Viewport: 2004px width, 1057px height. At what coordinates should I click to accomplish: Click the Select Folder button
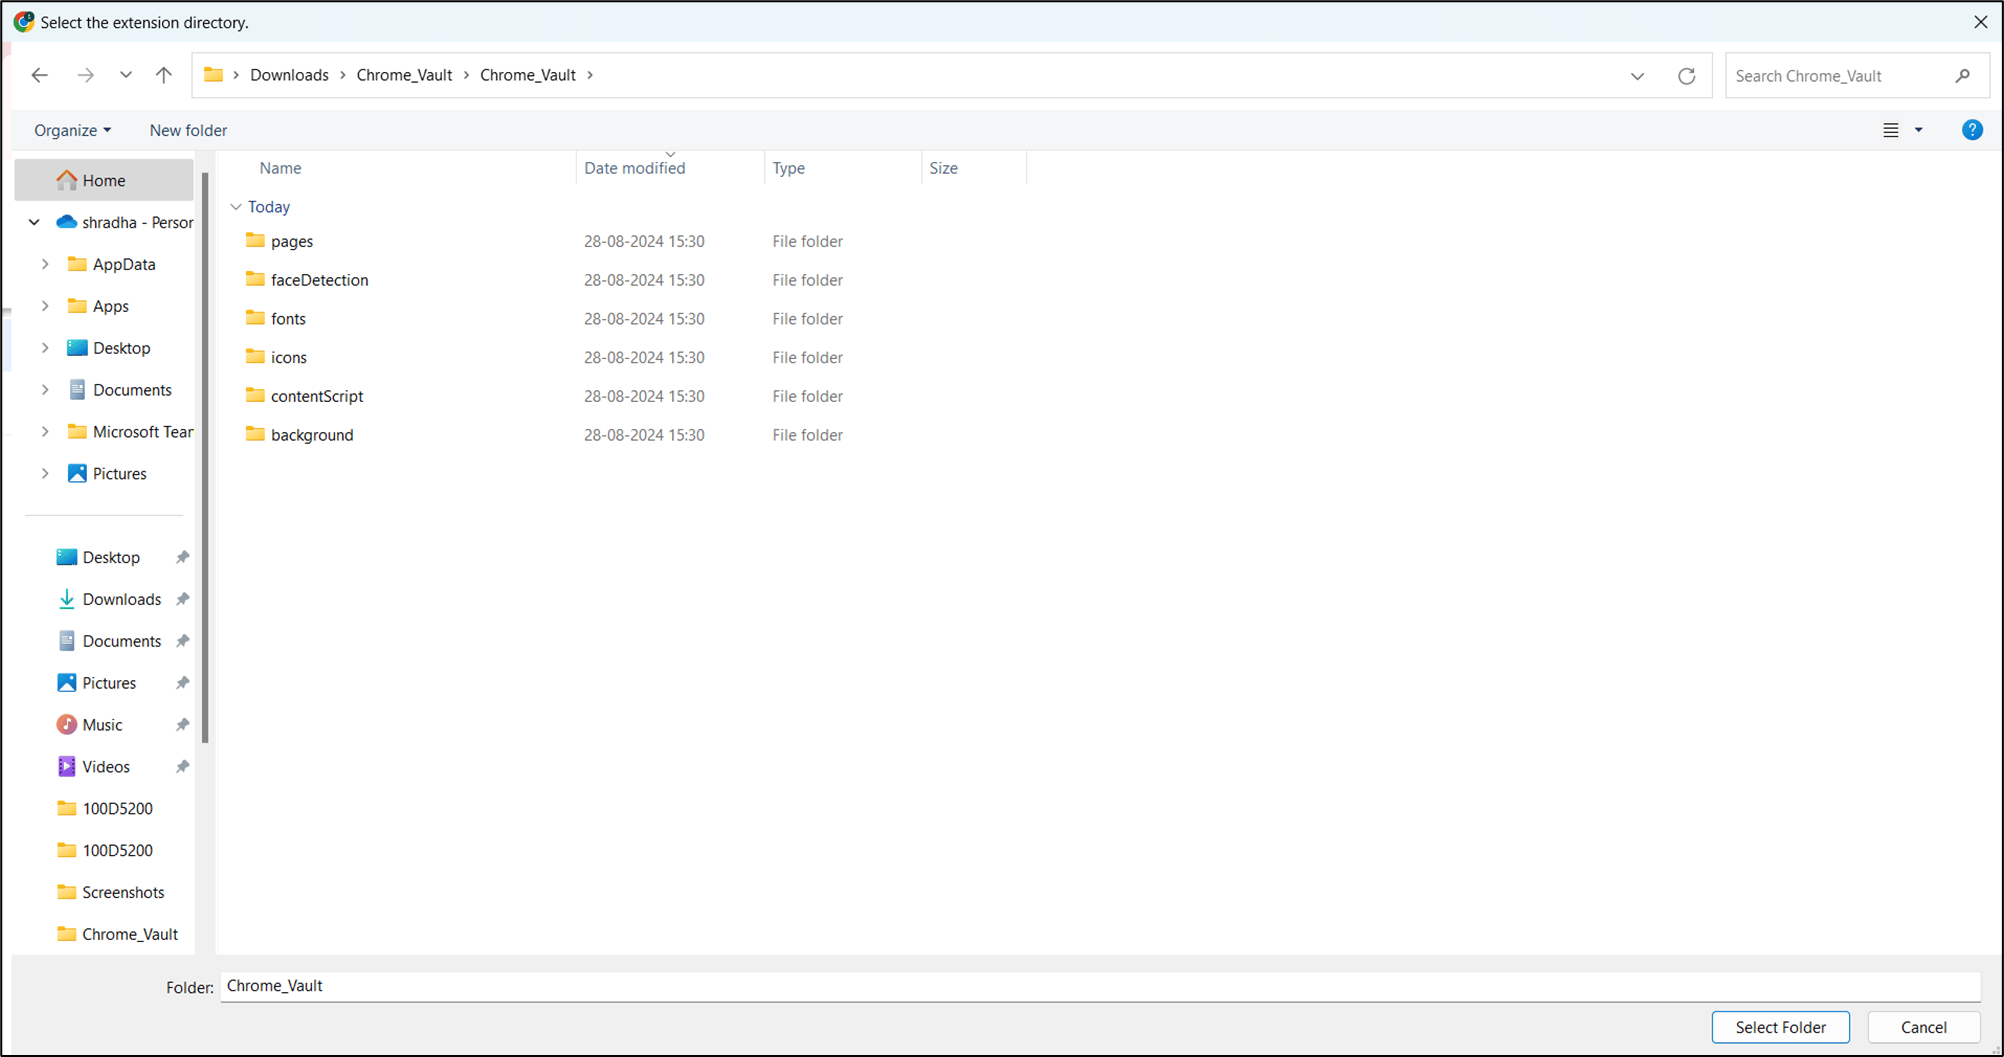1780,1027
